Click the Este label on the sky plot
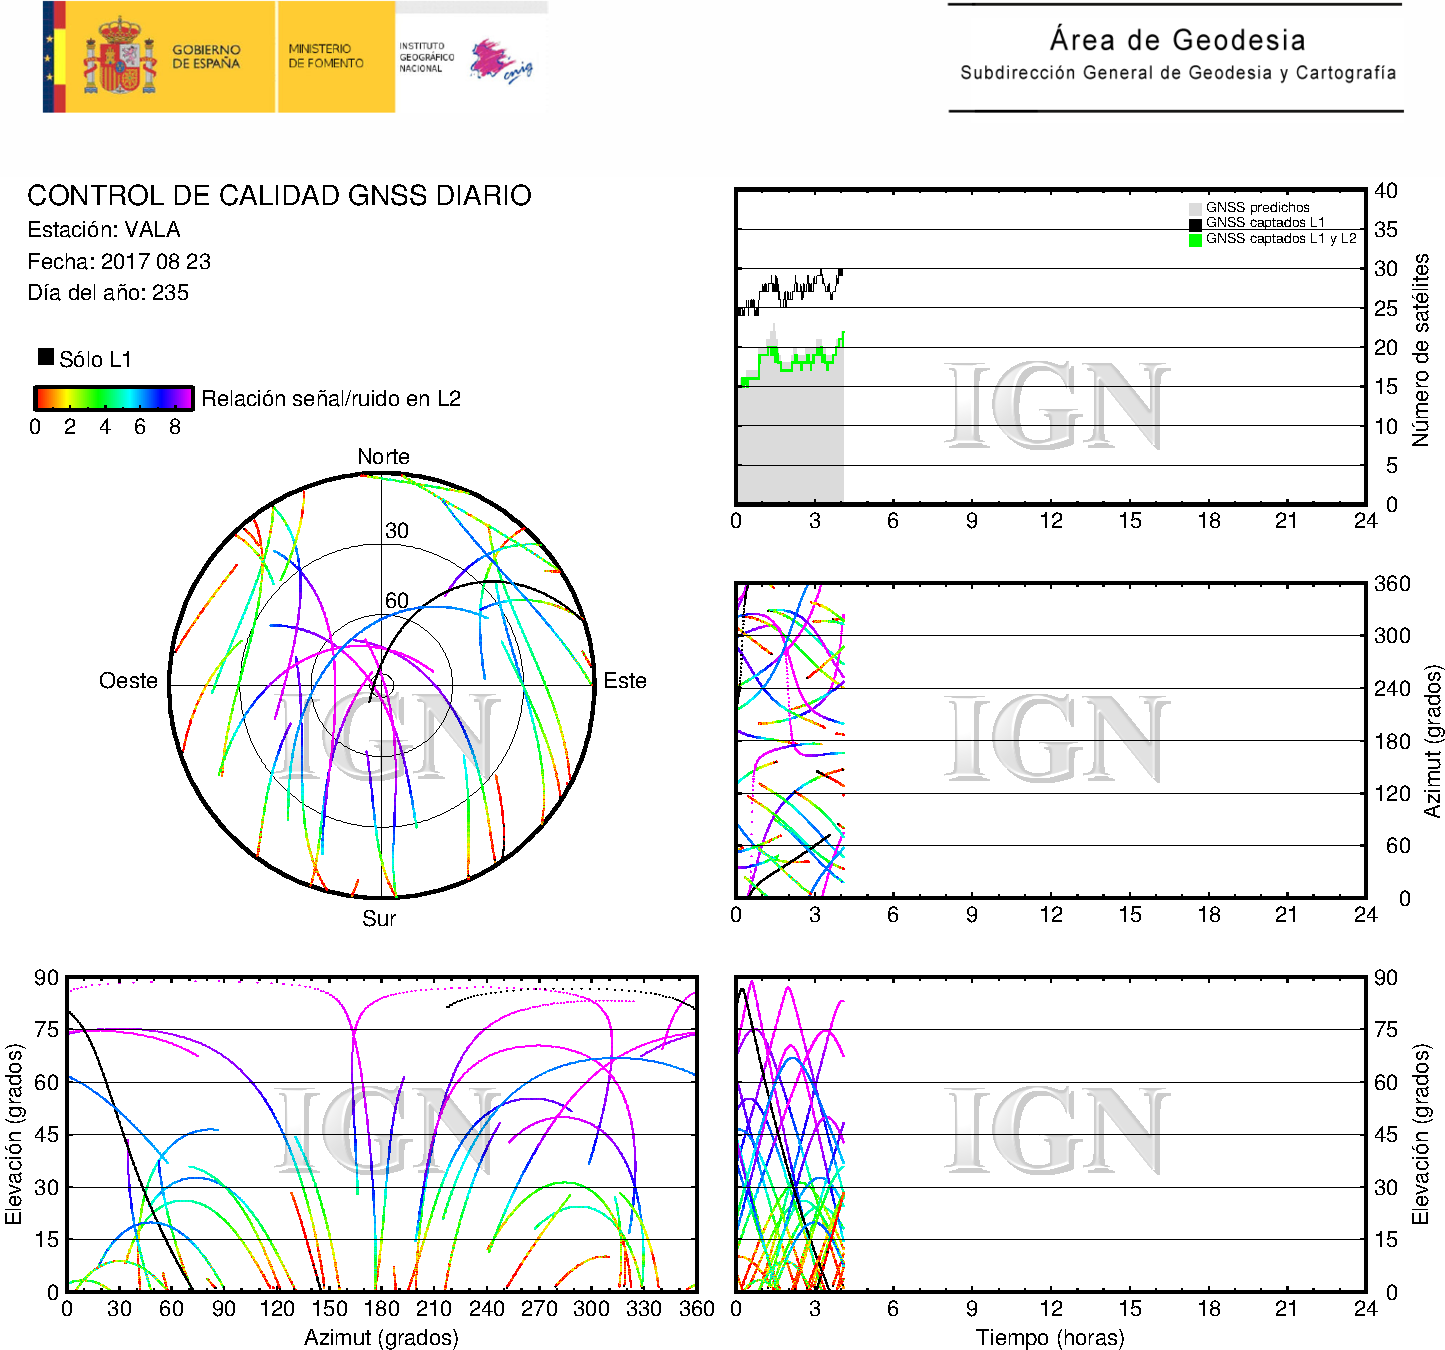Screen dimensions: 1445x1350 (x=625, y=681)
